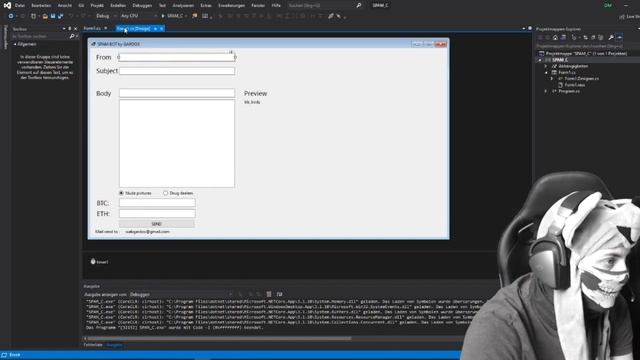
Task: Open the Datei menu
Action: [x=20, y=5]
